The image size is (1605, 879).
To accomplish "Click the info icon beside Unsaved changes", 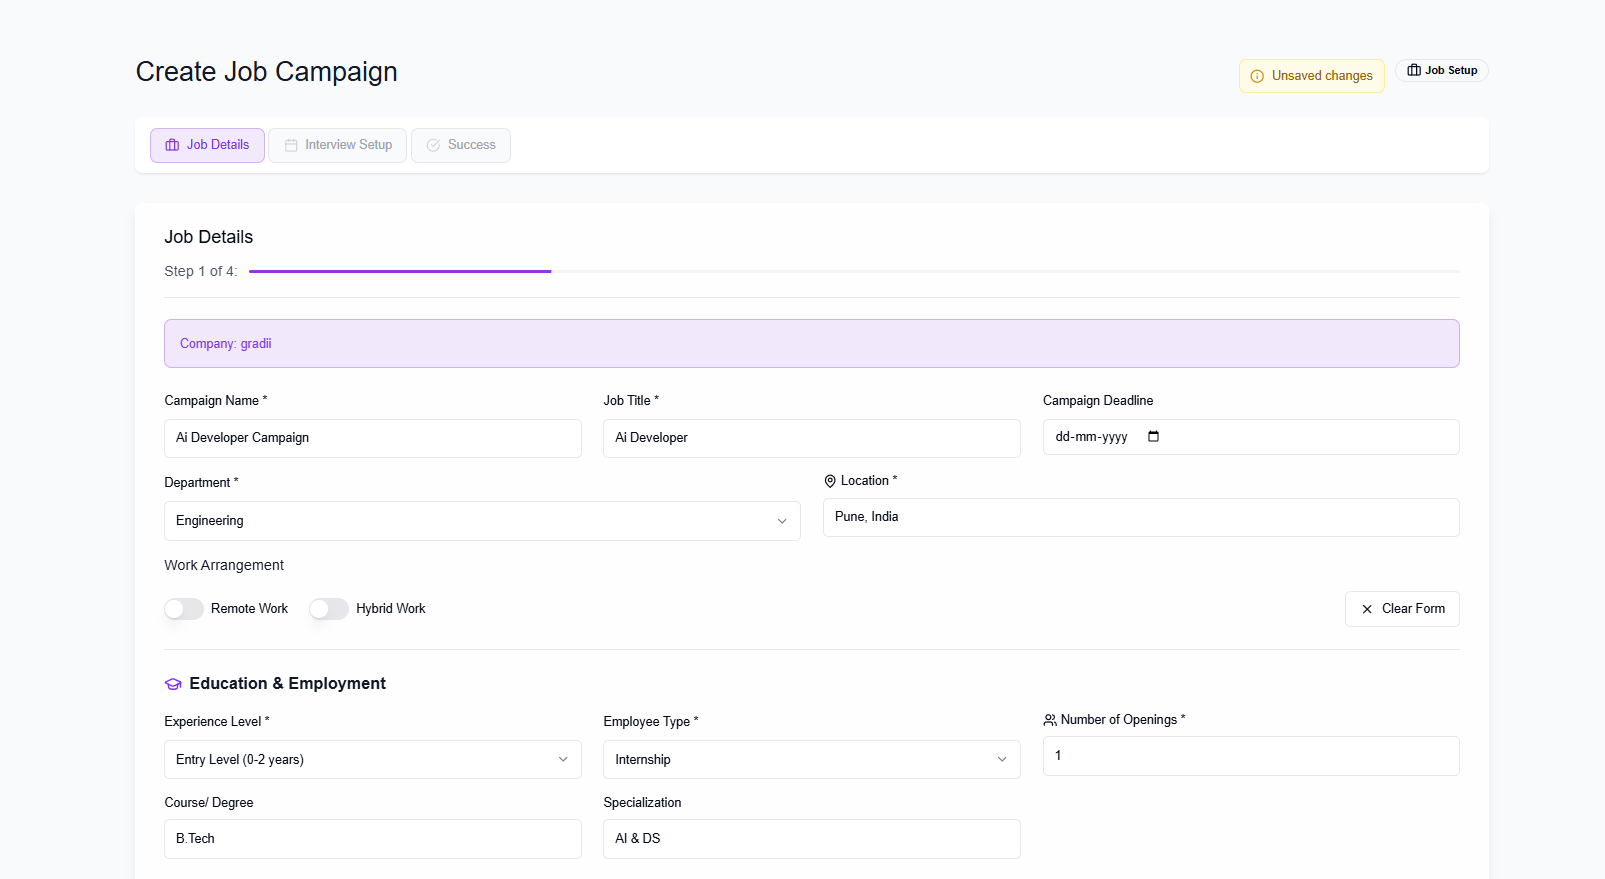I will 1257,76.
